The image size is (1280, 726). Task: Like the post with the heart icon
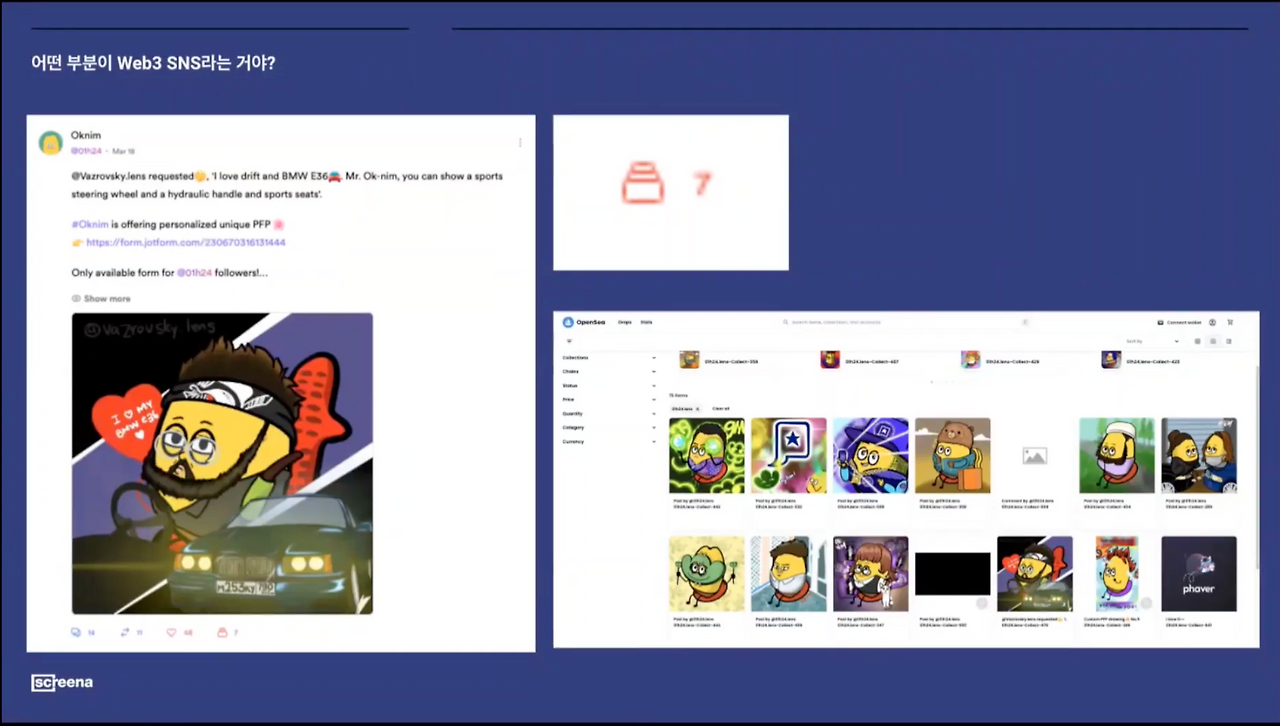point(172,632)
